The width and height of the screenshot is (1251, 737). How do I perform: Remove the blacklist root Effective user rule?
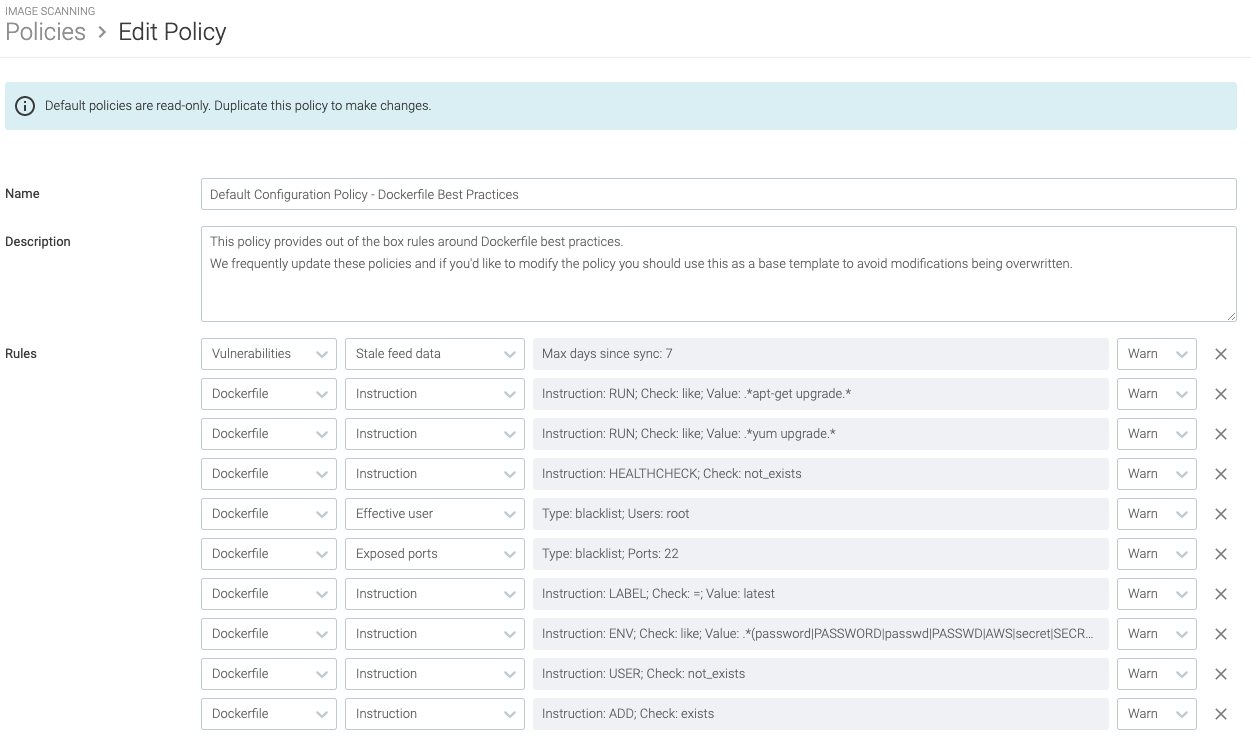point(1221,513)
